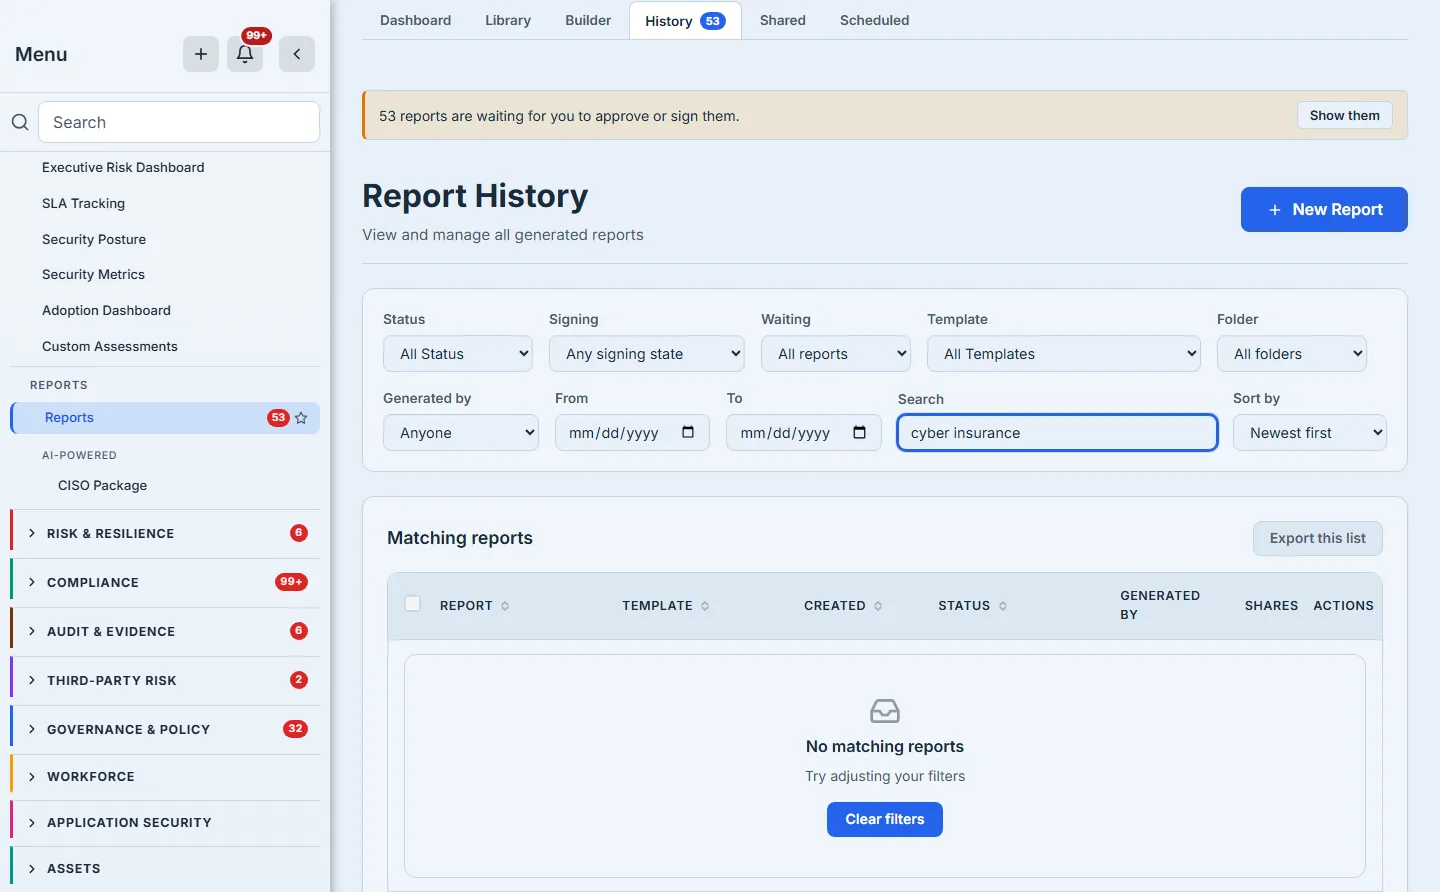Expand the Governance & Policy section

click(165, 730)
